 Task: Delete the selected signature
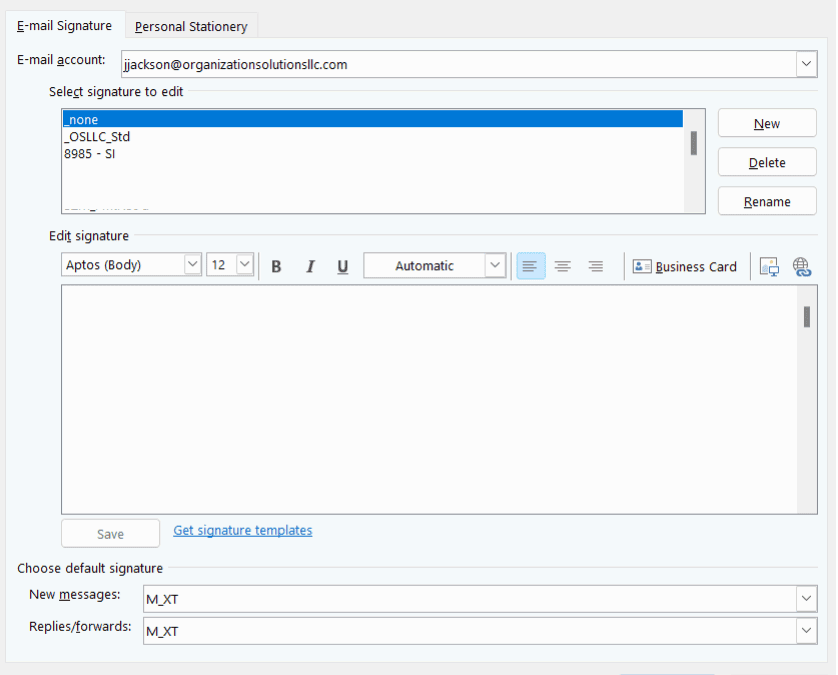[767, 162]
